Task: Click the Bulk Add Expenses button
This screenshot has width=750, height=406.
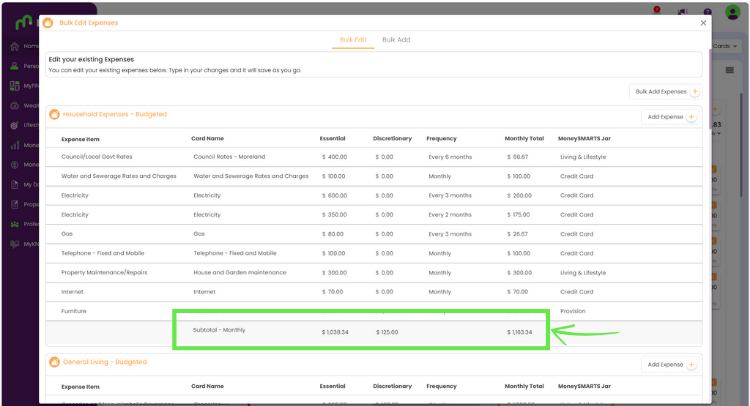Action: [665, 91]
